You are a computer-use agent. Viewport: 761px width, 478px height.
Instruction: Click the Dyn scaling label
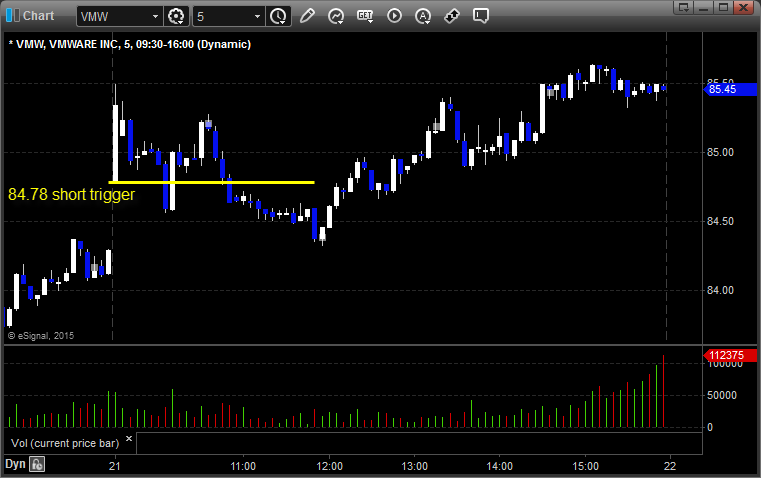point(15,464)
